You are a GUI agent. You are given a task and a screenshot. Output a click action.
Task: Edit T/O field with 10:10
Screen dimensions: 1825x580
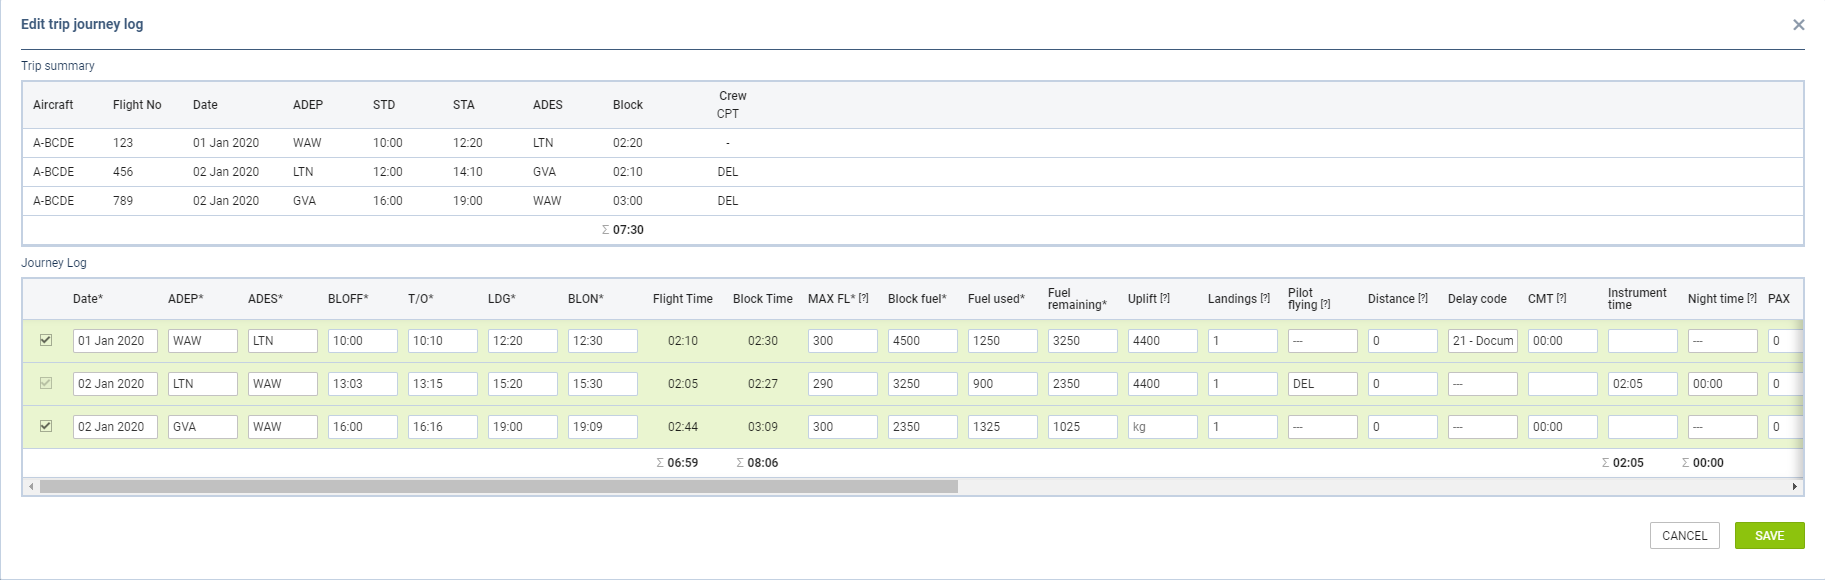(442, 341)
